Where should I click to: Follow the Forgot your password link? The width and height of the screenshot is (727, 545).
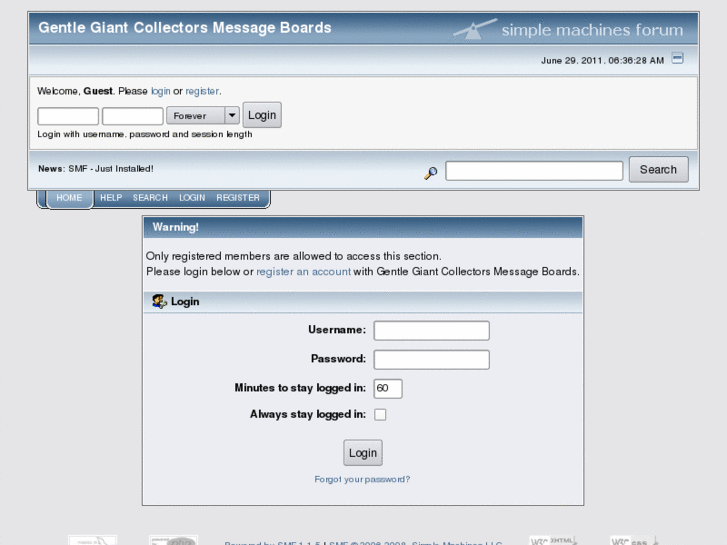(x=362, y=479)
